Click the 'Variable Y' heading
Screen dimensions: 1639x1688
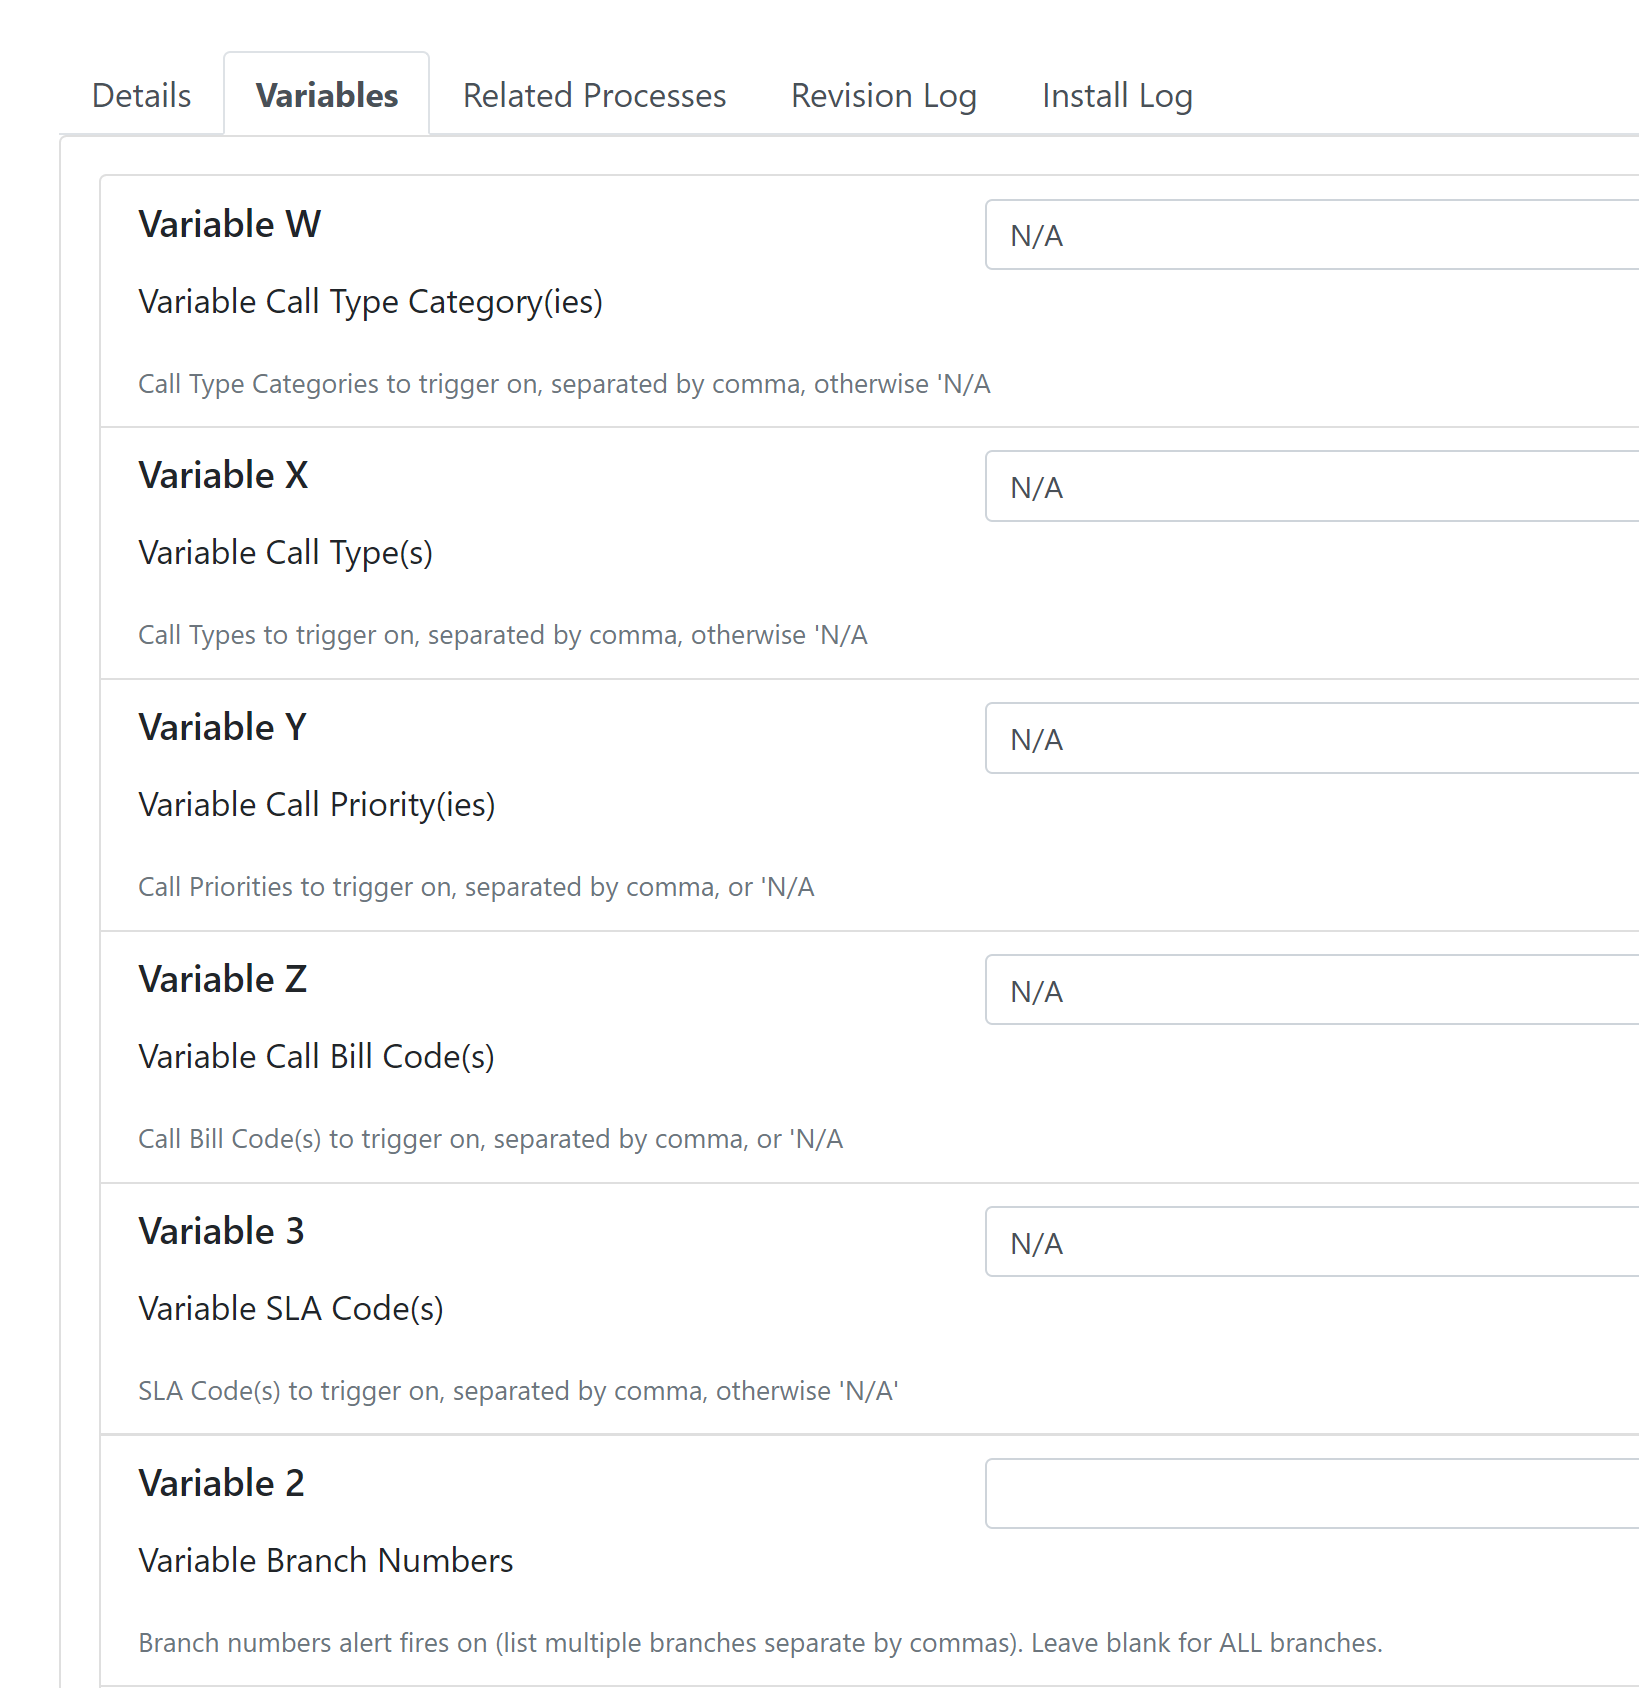coord(223,727)
